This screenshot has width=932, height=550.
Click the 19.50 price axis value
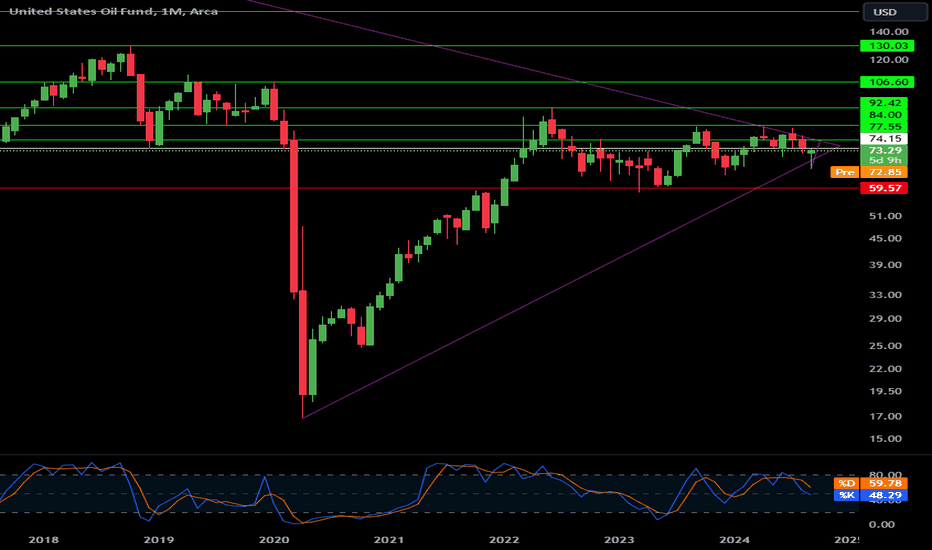click(x=885, y=392)
